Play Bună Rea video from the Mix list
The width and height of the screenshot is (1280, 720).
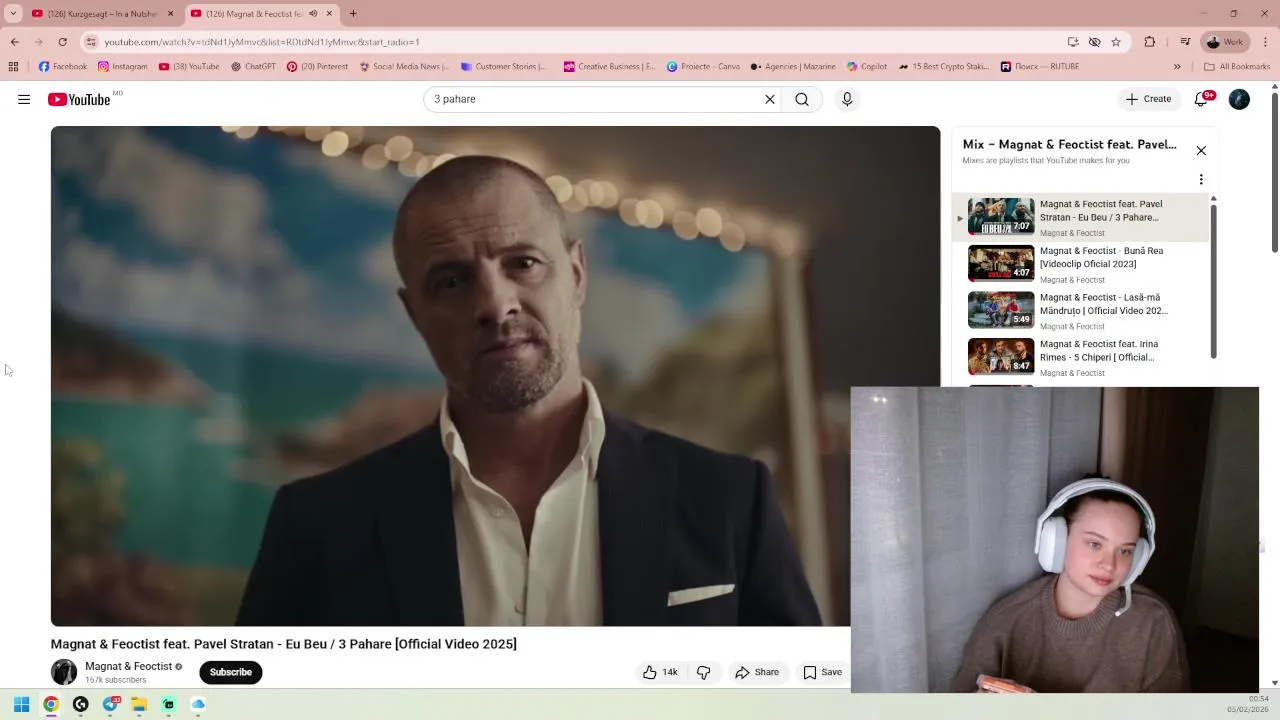pos(1082,264)
